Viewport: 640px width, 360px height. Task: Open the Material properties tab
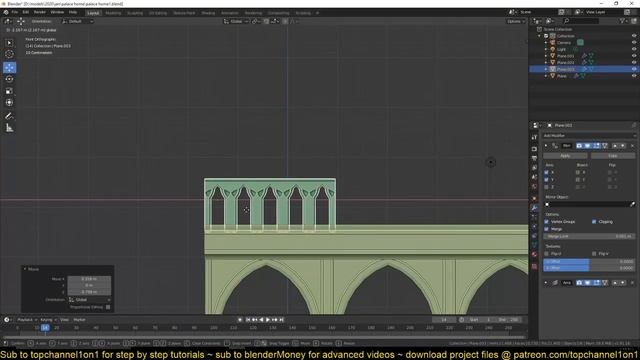[534, 254]
